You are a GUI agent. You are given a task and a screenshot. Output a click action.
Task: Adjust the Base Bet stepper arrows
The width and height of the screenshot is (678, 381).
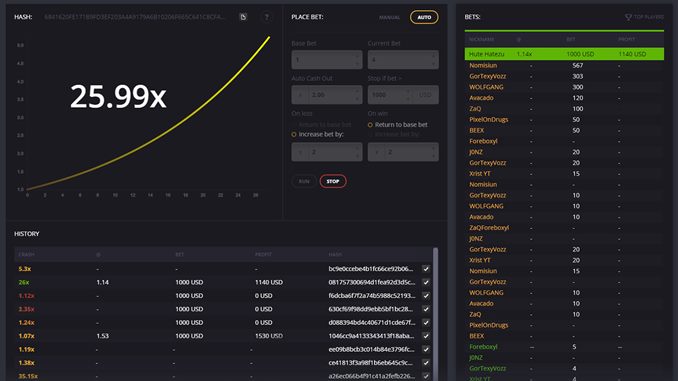[357, 60]
